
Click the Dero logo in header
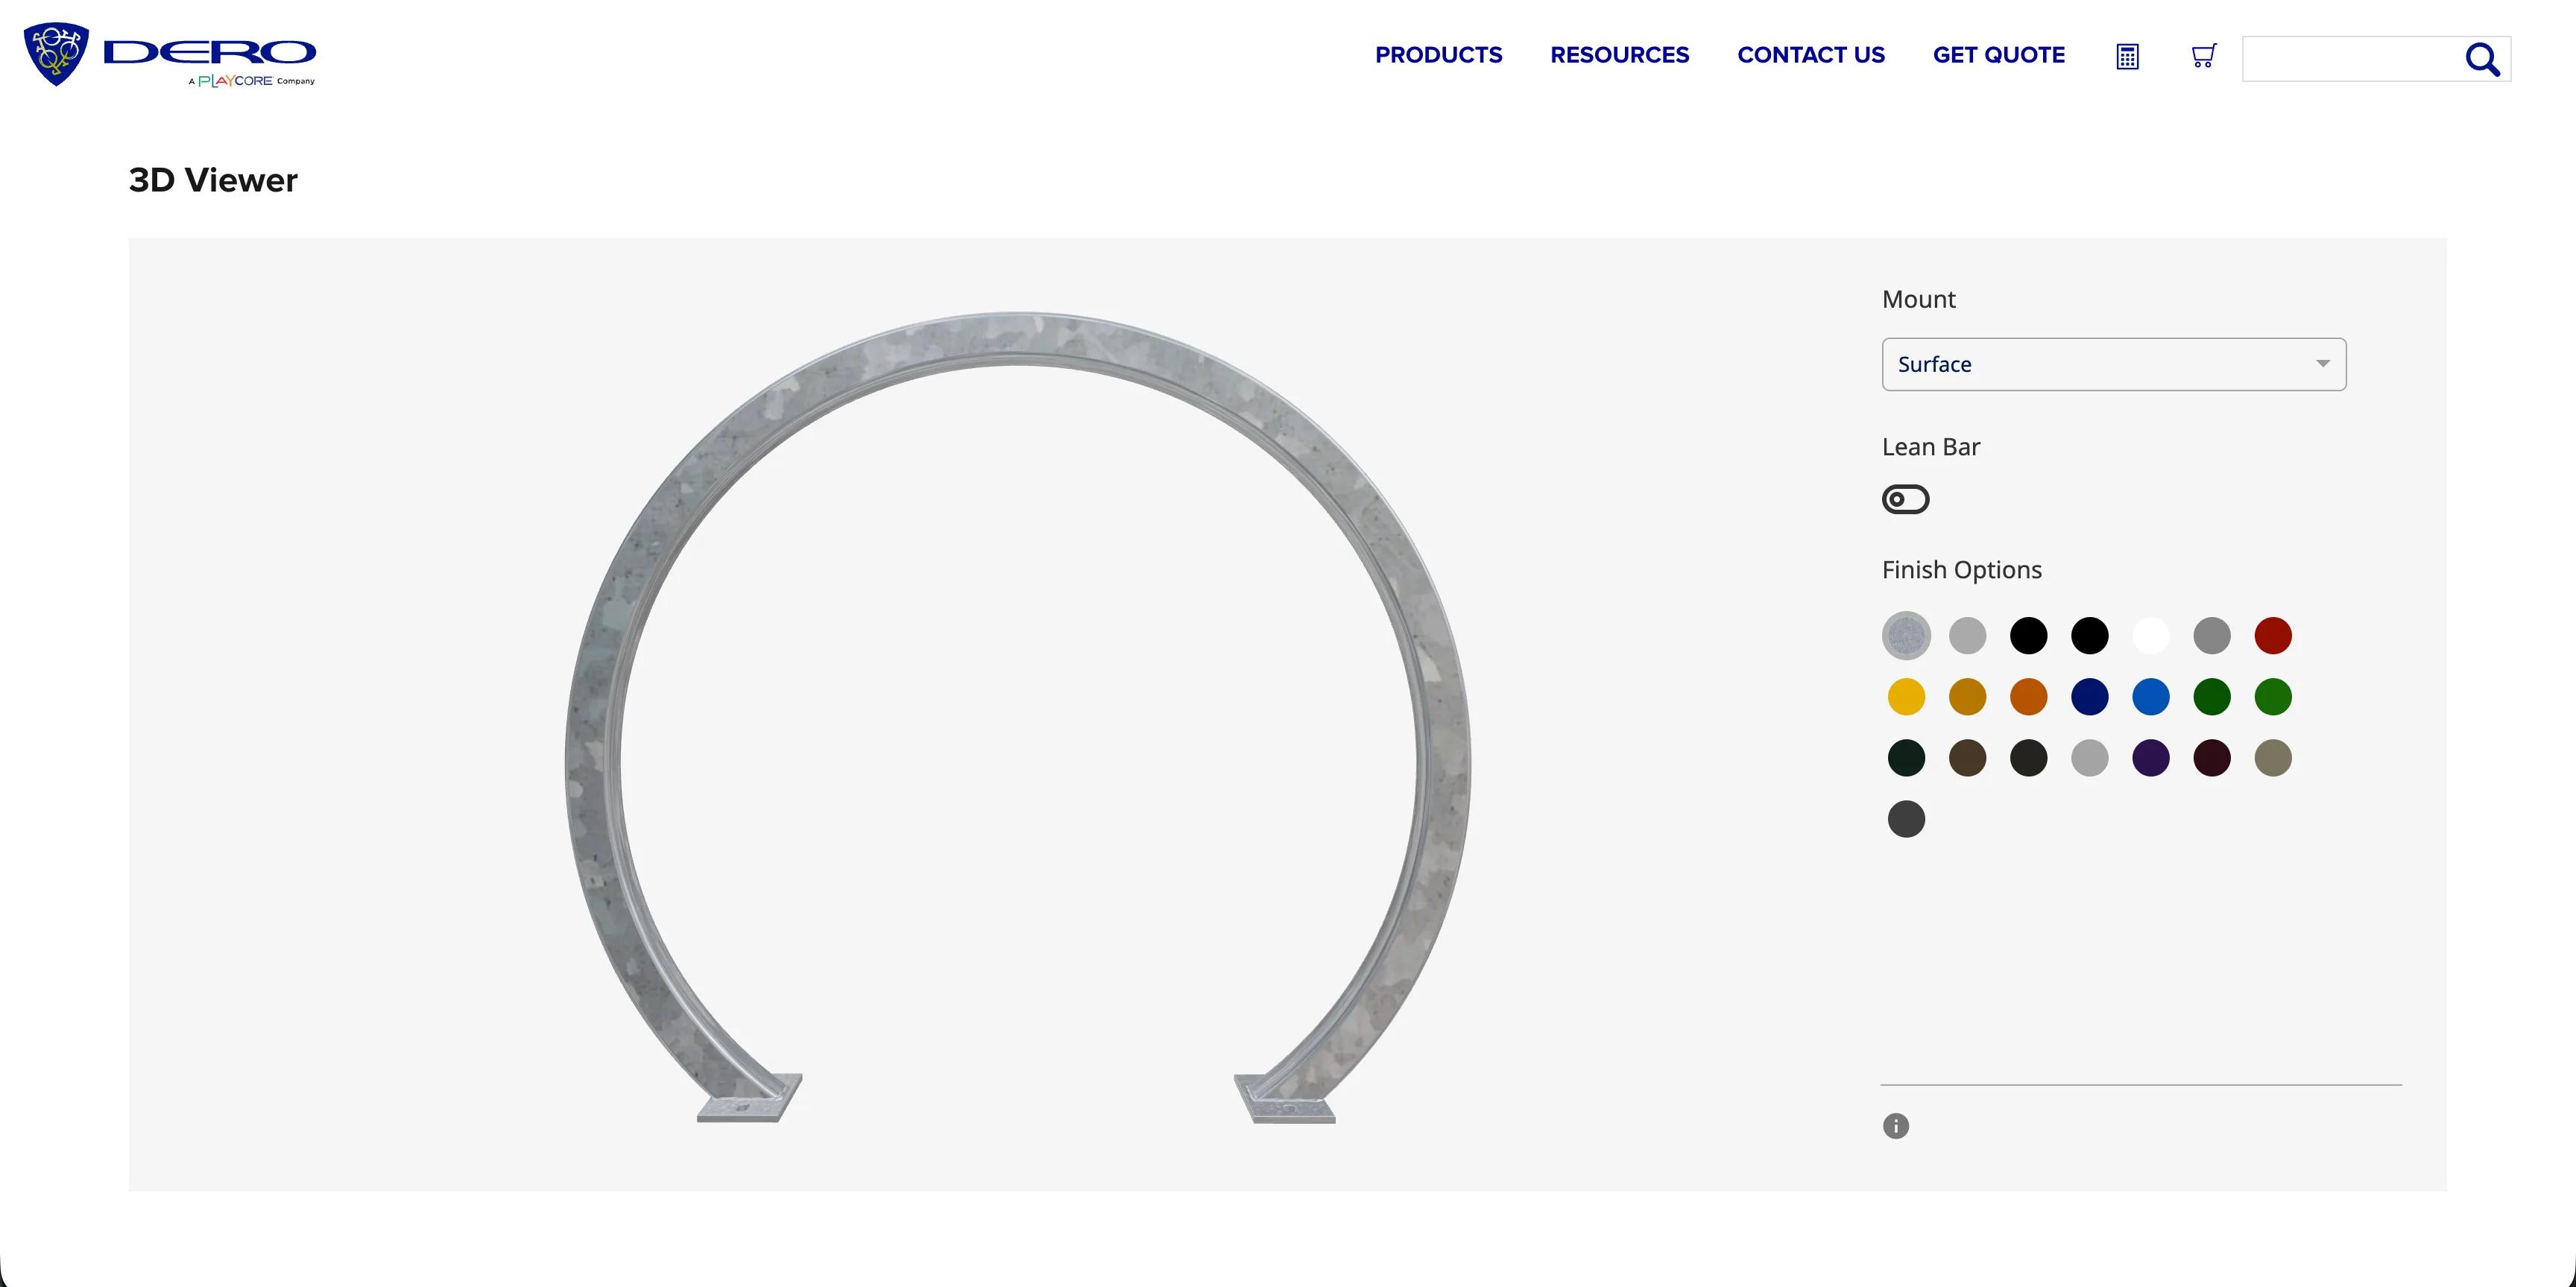[170, 55]
